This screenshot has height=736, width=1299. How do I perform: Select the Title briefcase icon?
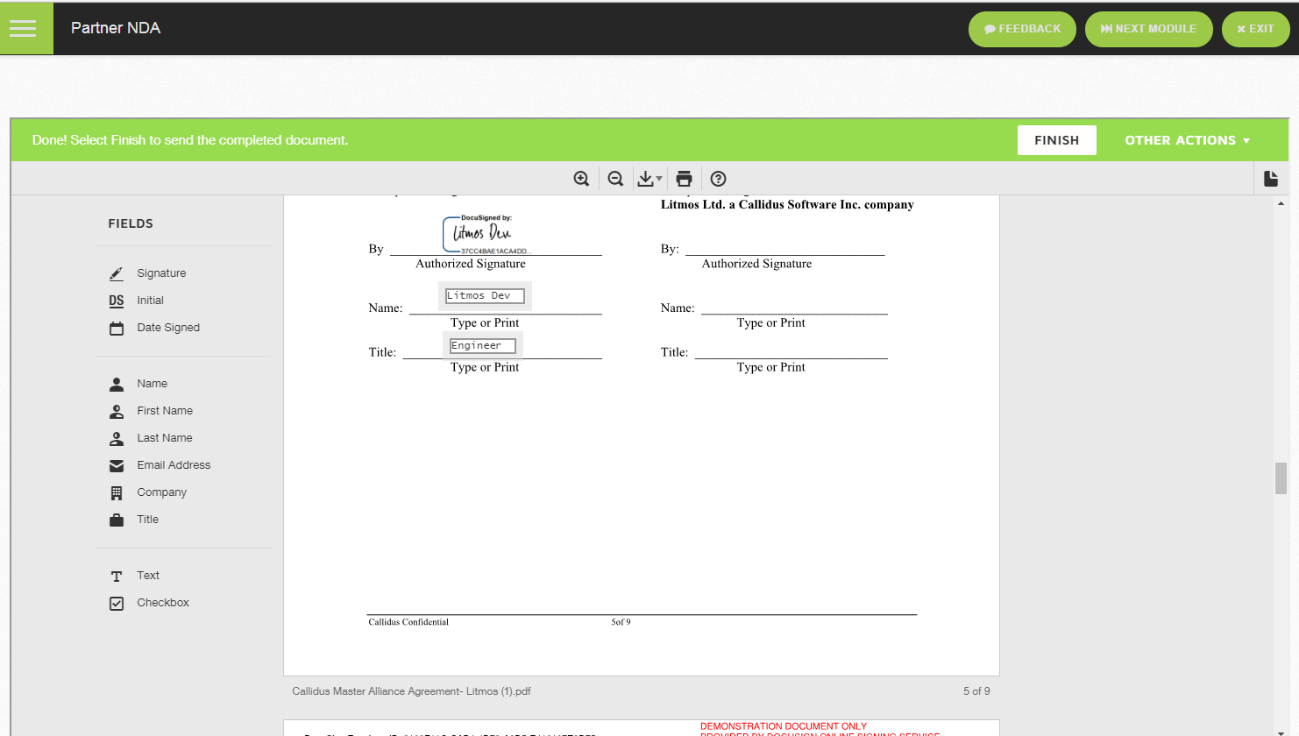click(116, 520)
